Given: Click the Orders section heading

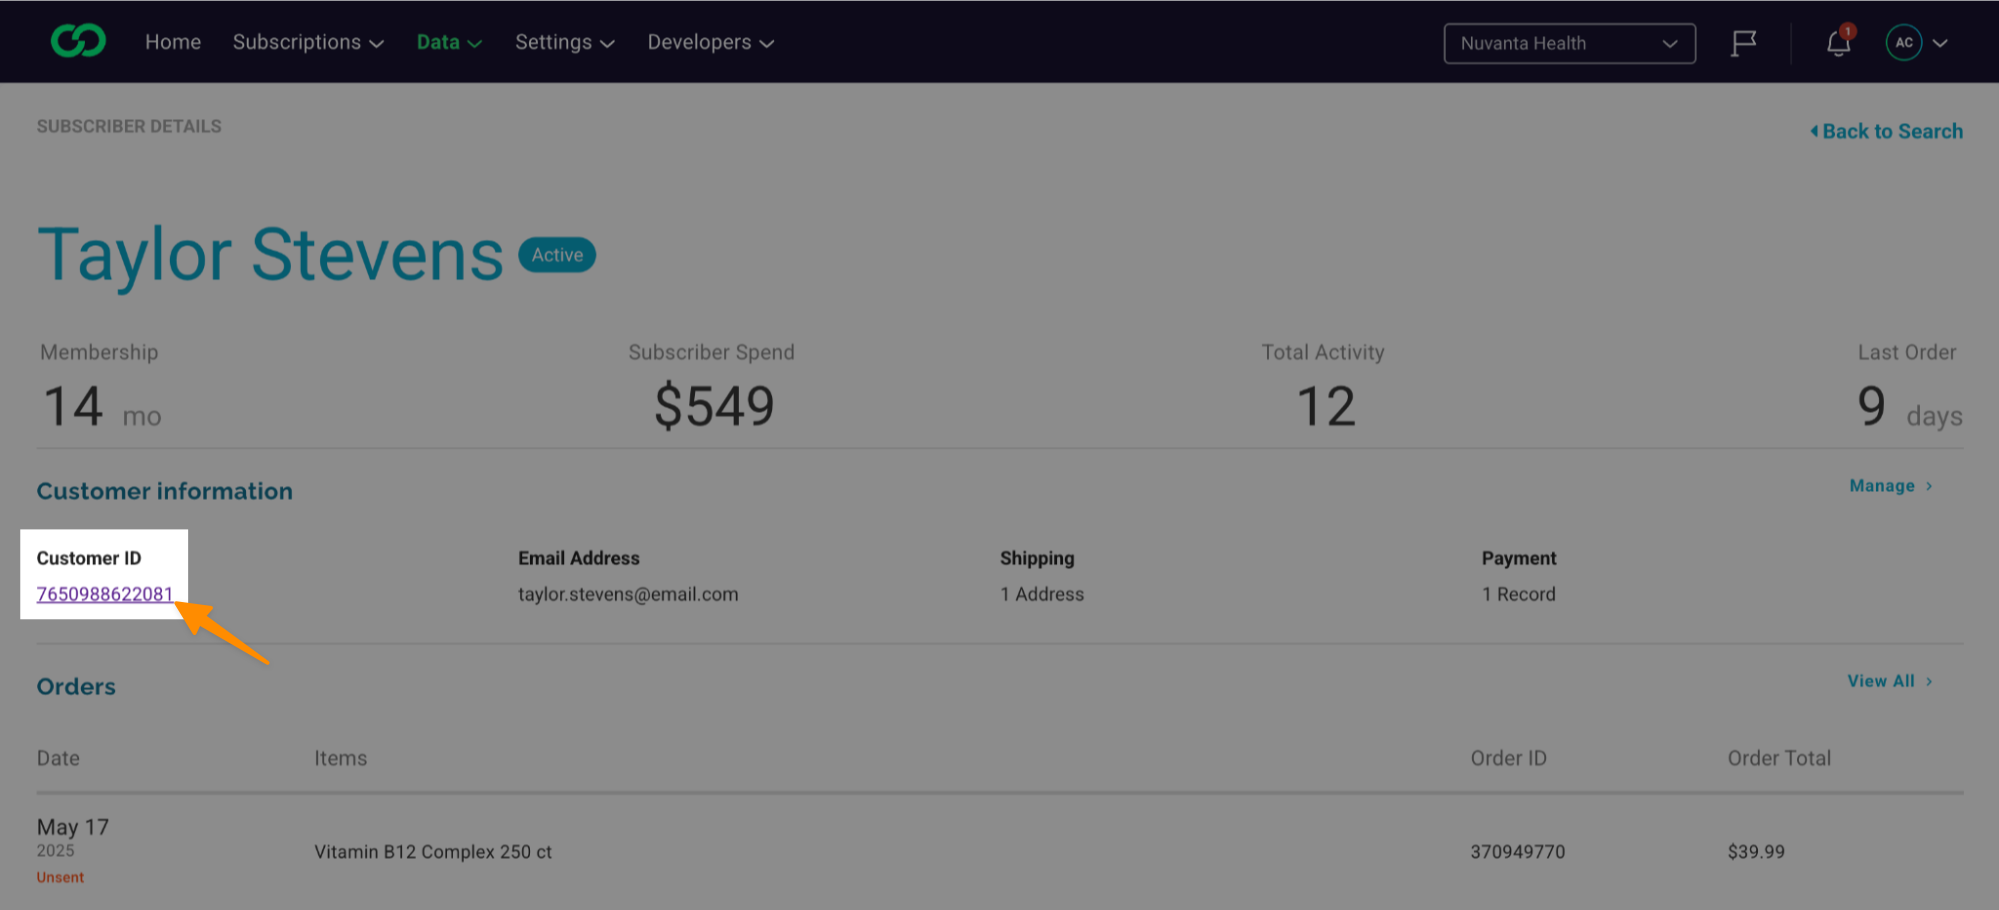Looking at the screenshot, I should click(x=76, y=686).
